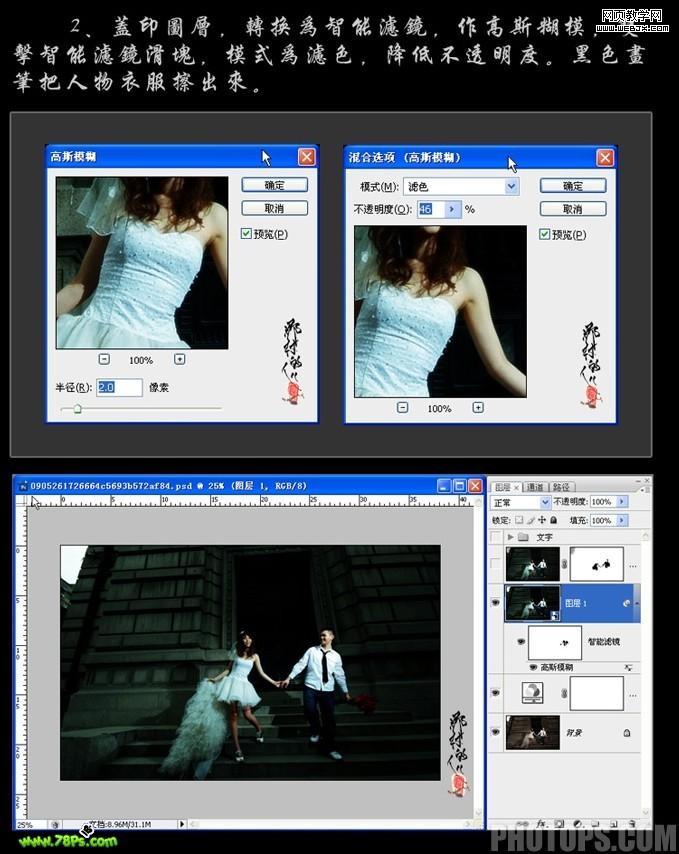Select the adjustment layer's white mask thumbnail

tap(596, 693)
